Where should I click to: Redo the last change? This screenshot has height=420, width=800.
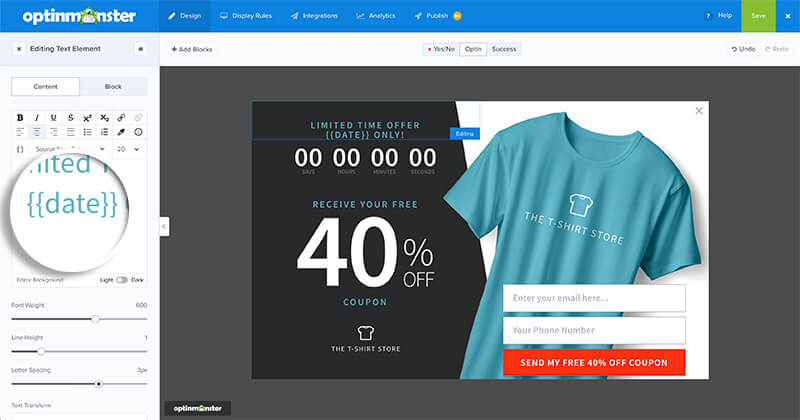pos(777,49)
